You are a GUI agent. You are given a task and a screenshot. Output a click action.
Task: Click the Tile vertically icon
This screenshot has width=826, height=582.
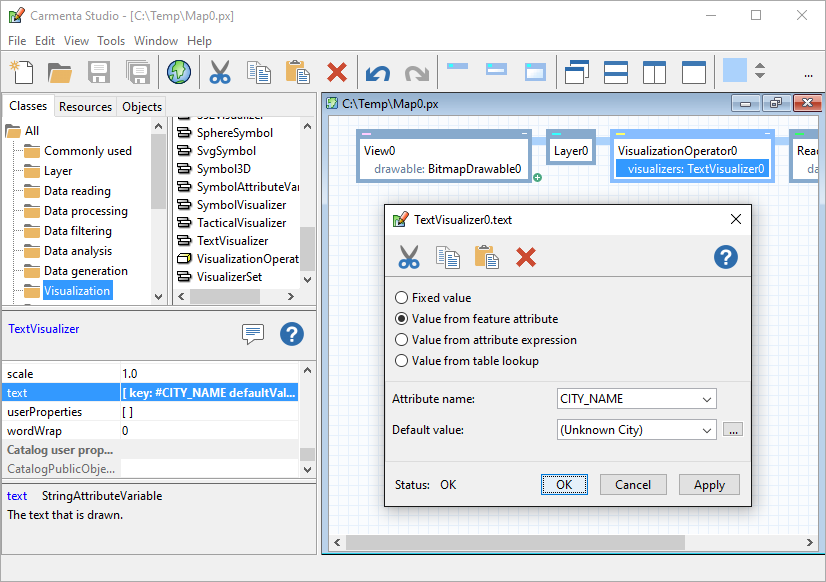pyautogui.click(x=654, y=72)
